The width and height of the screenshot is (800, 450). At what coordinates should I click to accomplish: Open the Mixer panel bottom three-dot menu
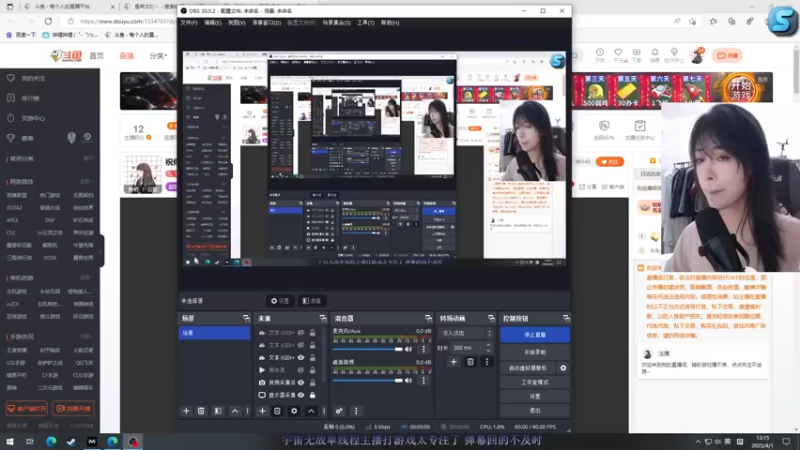click(356, 411)
